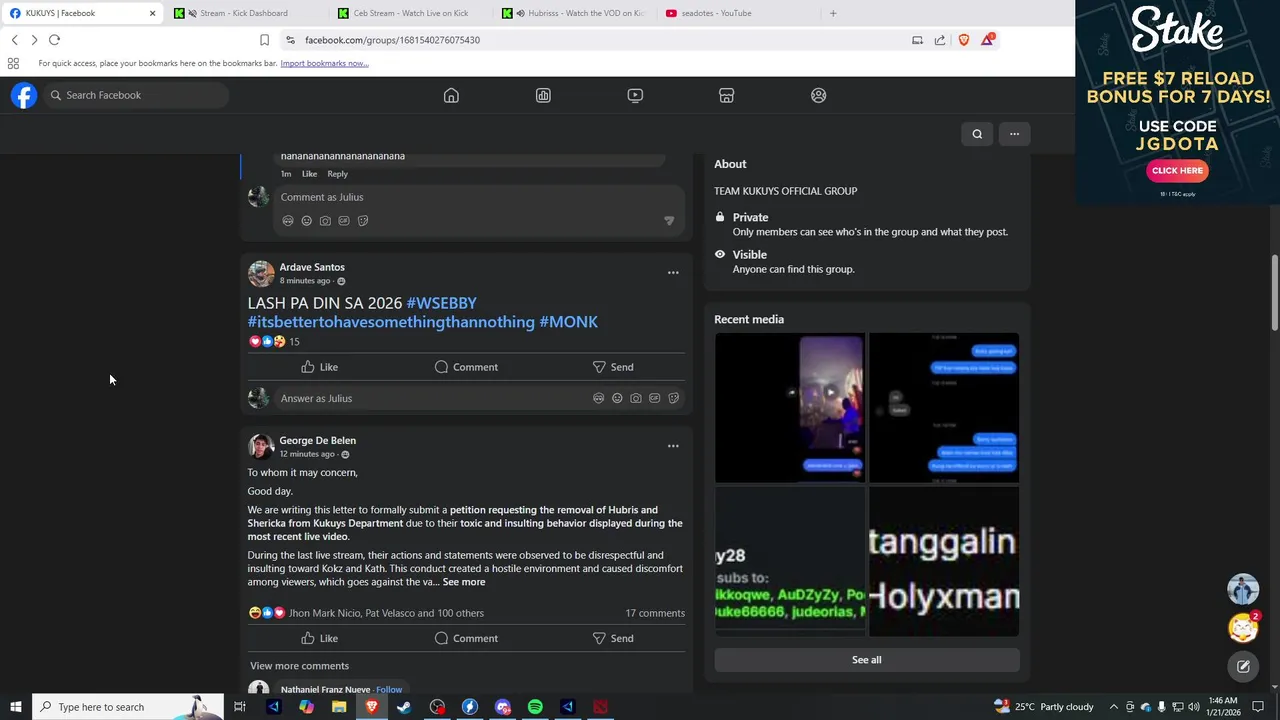Add GIF in 'Answer as Julius' box
This screenshot has width=1280, height=720.
[x=655, y=398]
